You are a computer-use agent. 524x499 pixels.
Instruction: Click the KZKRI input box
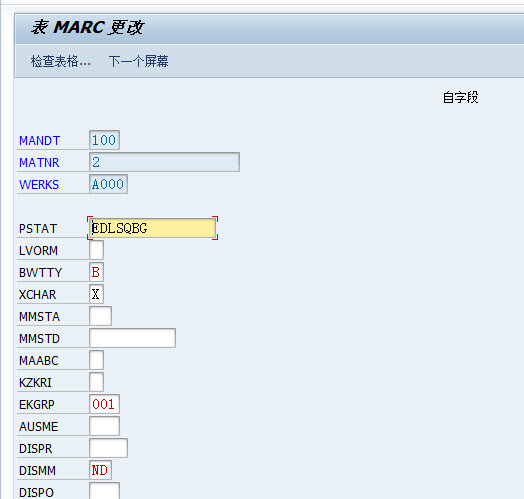click(x=96, y=382)
